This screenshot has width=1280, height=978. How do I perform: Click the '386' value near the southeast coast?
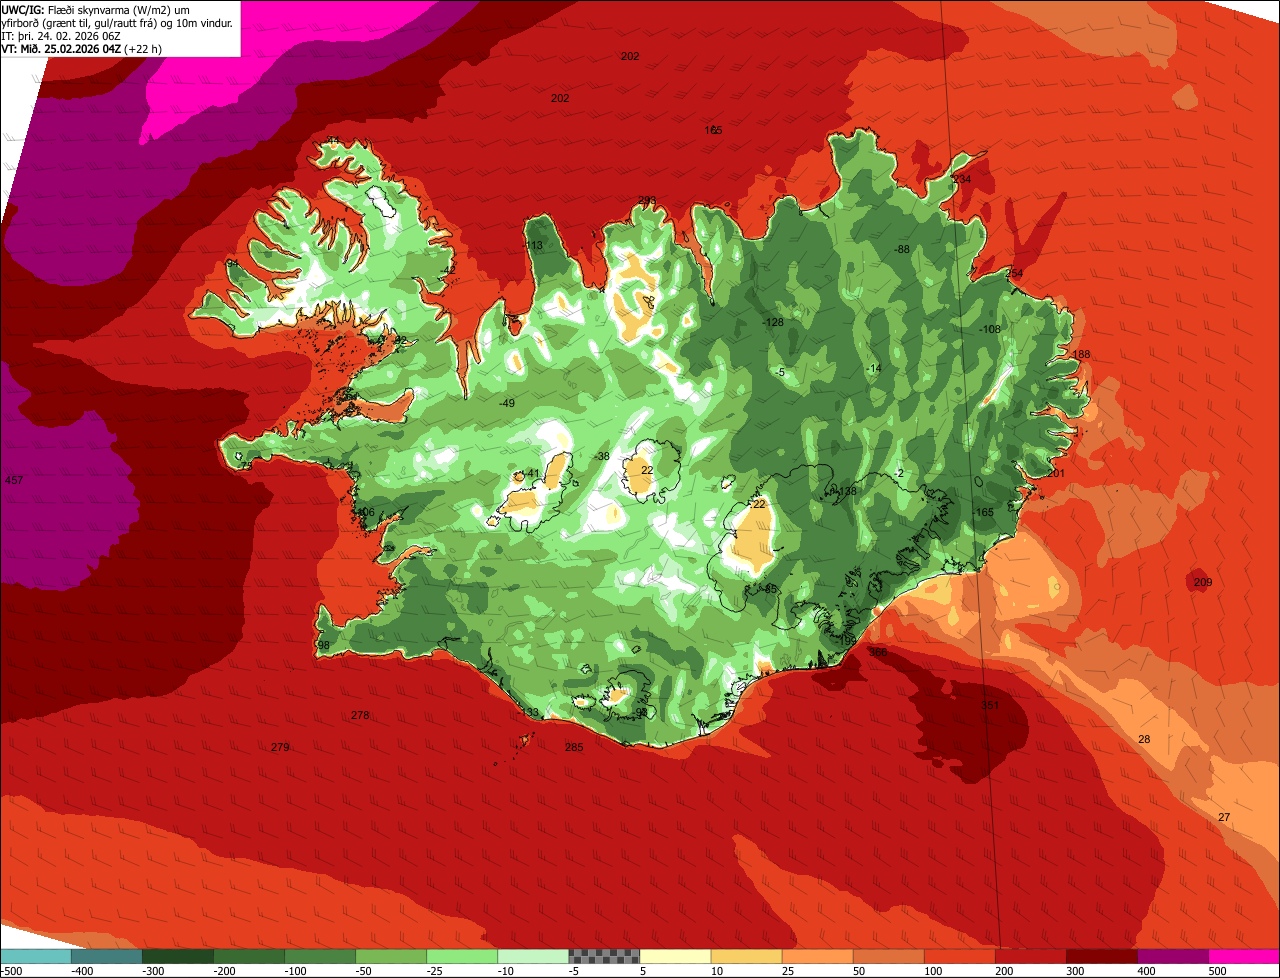[x=878, y=652]
